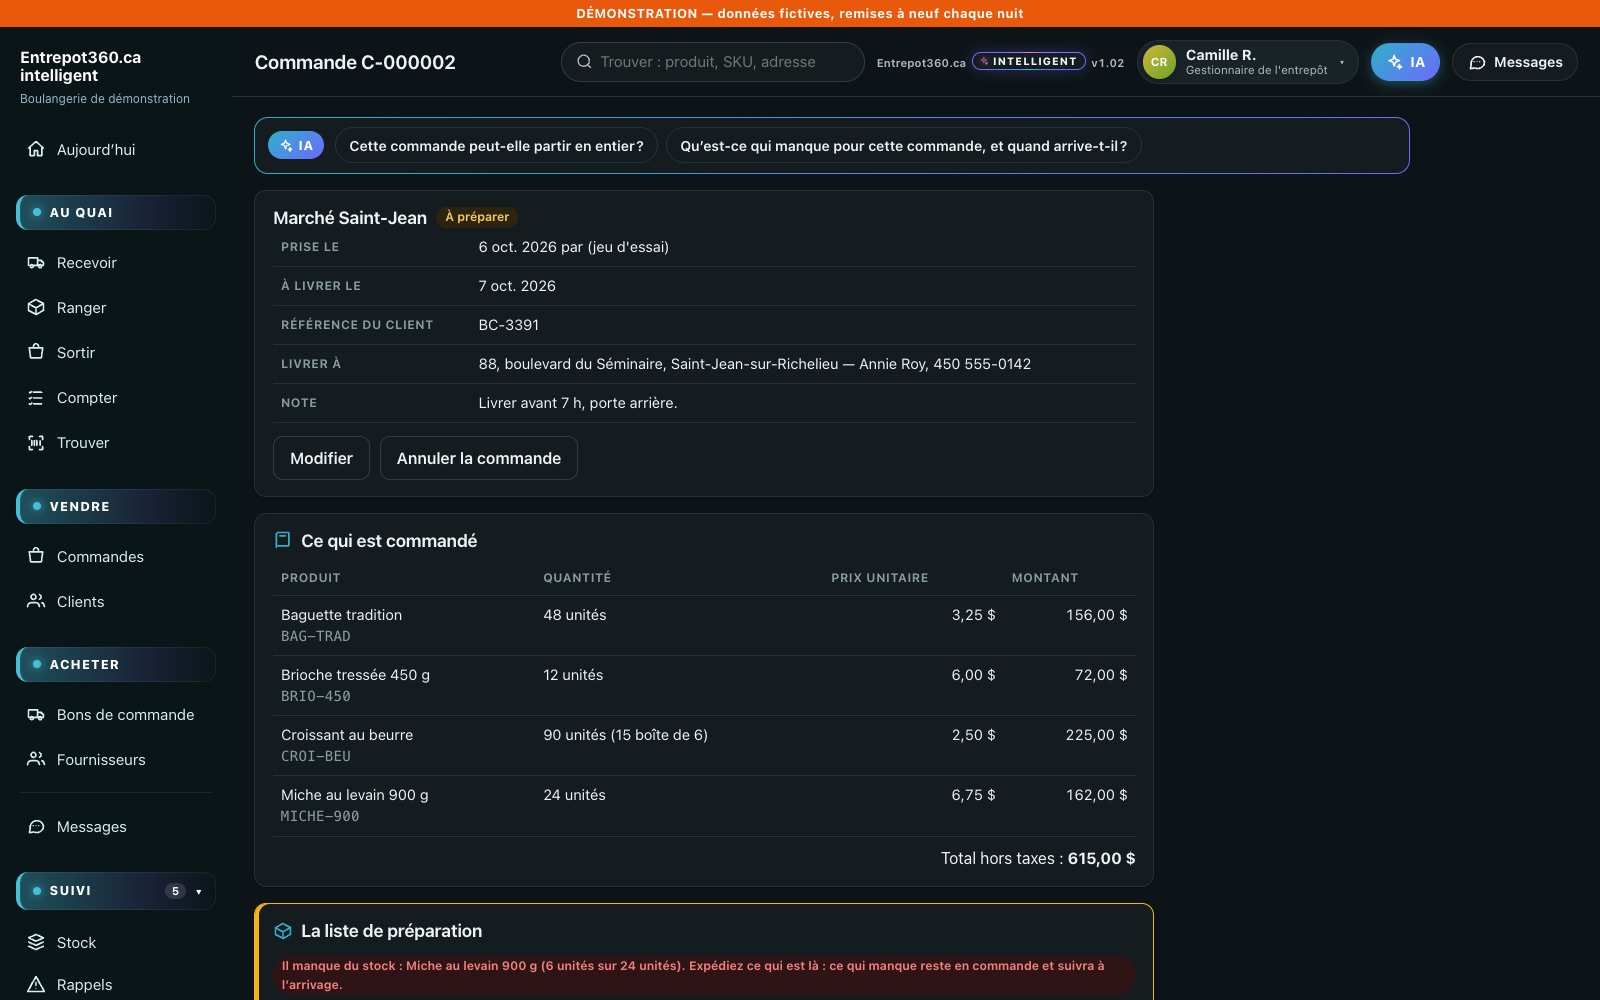
Task: Open the IA assistant button in header
Action: click(1405, 62)
